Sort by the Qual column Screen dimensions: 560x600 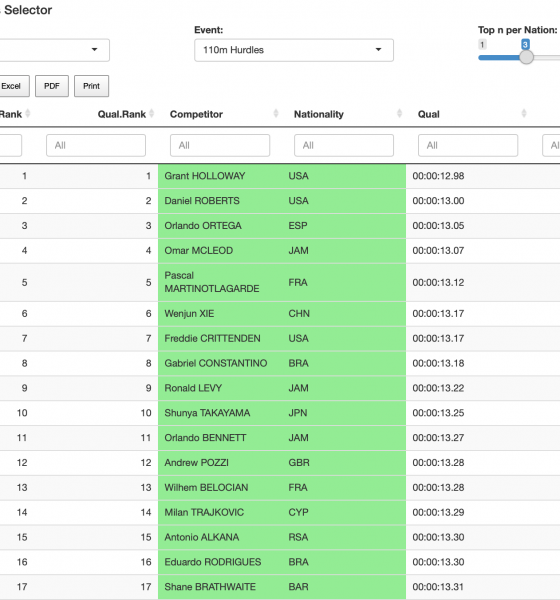(429, 114)
